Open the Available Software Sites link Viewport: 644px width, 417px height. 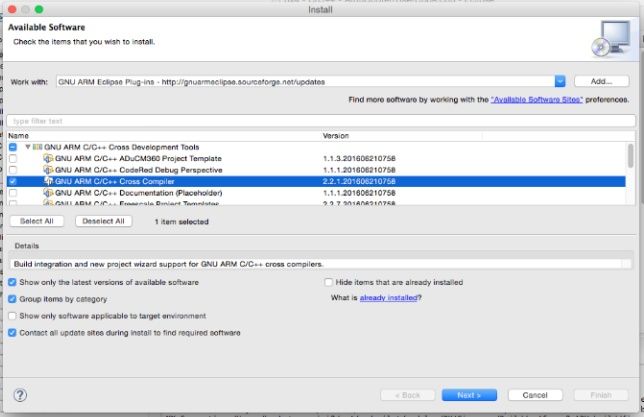click(536, 99)
